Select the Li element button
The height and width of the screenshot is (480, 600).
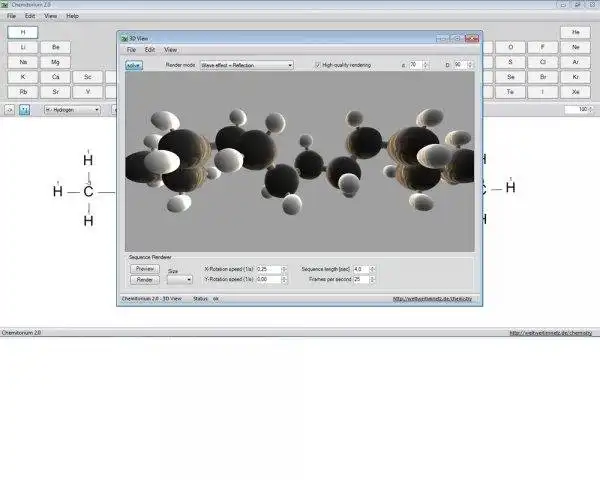coord(23,47)
